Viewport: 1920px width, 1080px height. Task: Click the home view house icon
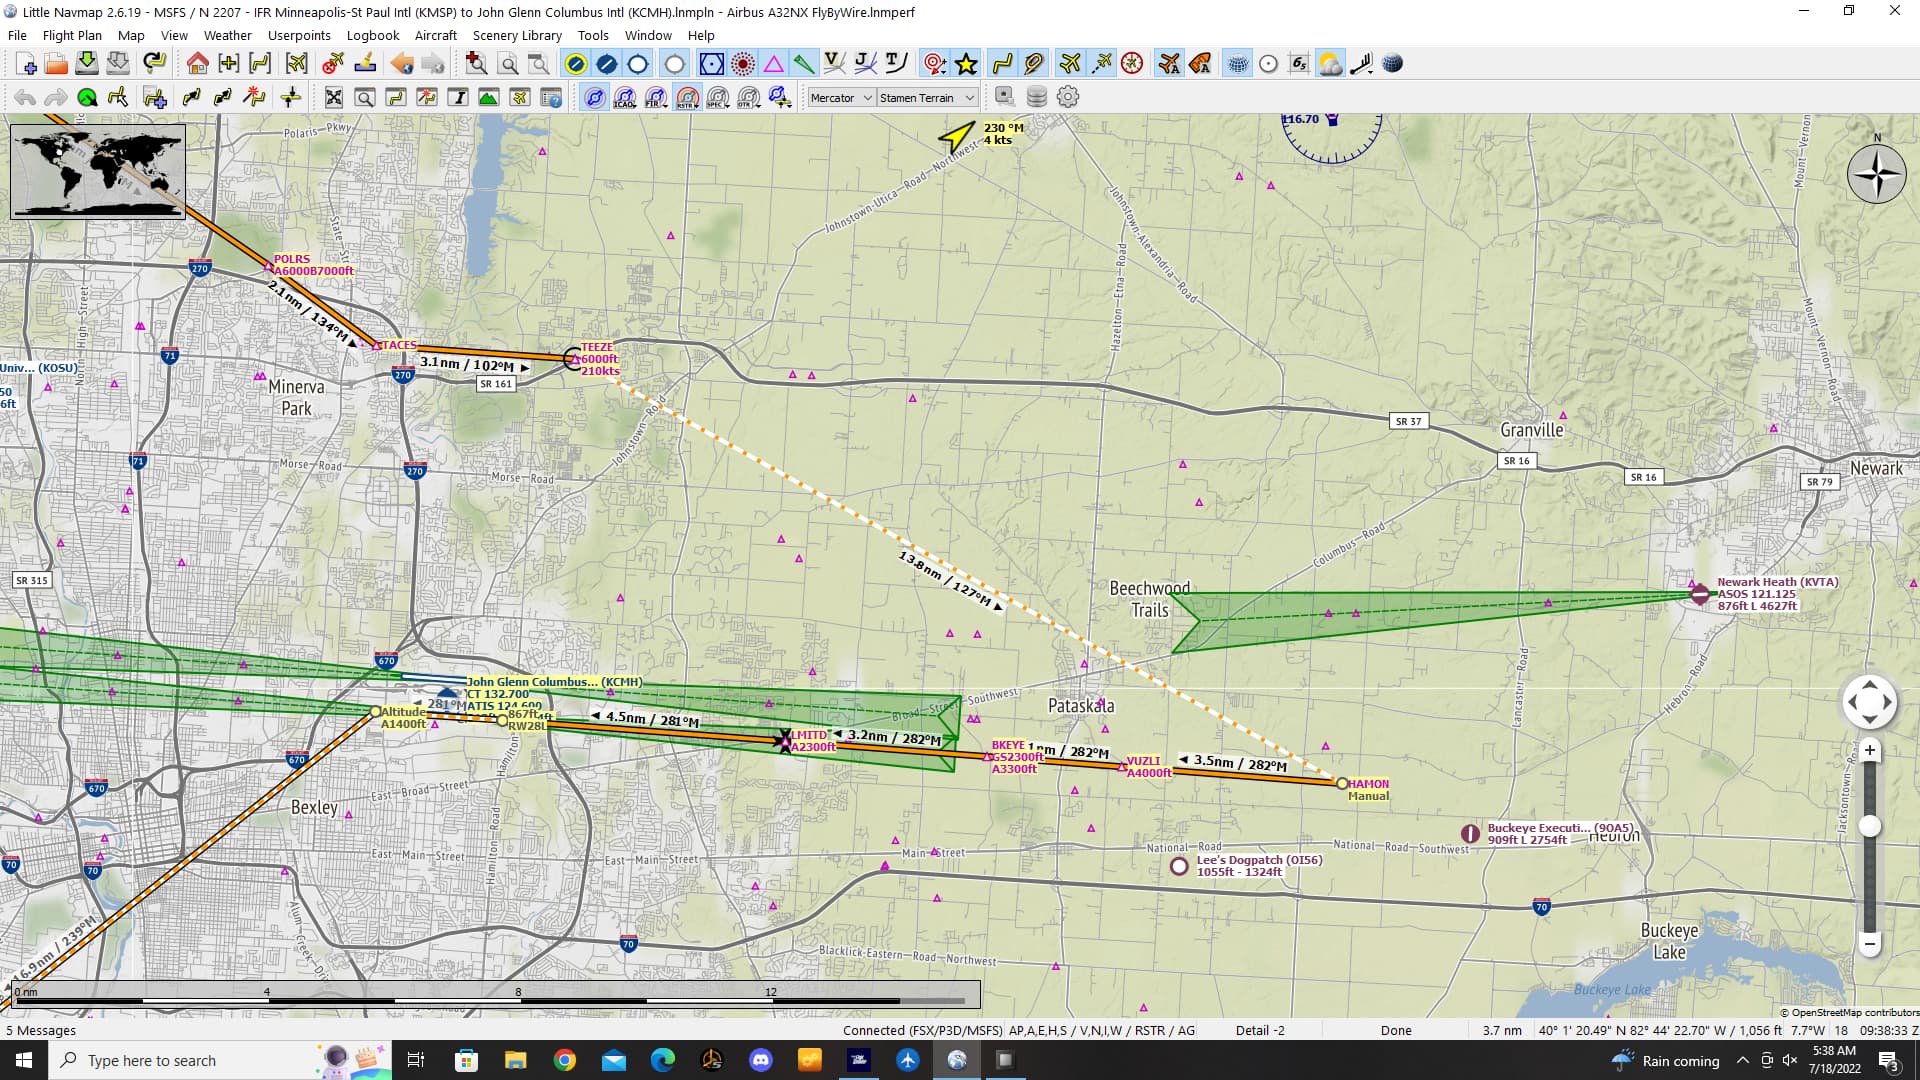[197, 64]
